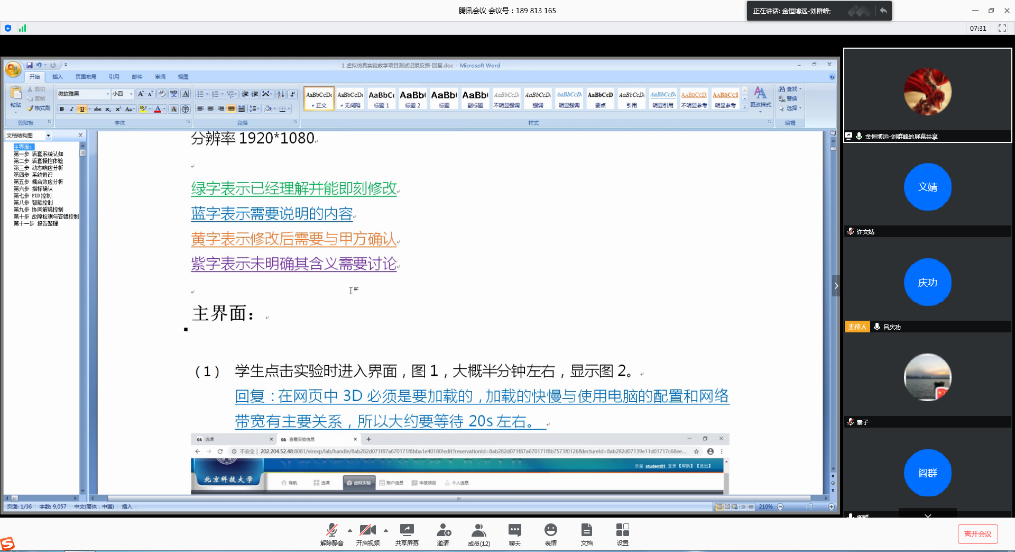Open the Chat icon in meeting toolbar

pyautogui.click(x=515, y=532)
